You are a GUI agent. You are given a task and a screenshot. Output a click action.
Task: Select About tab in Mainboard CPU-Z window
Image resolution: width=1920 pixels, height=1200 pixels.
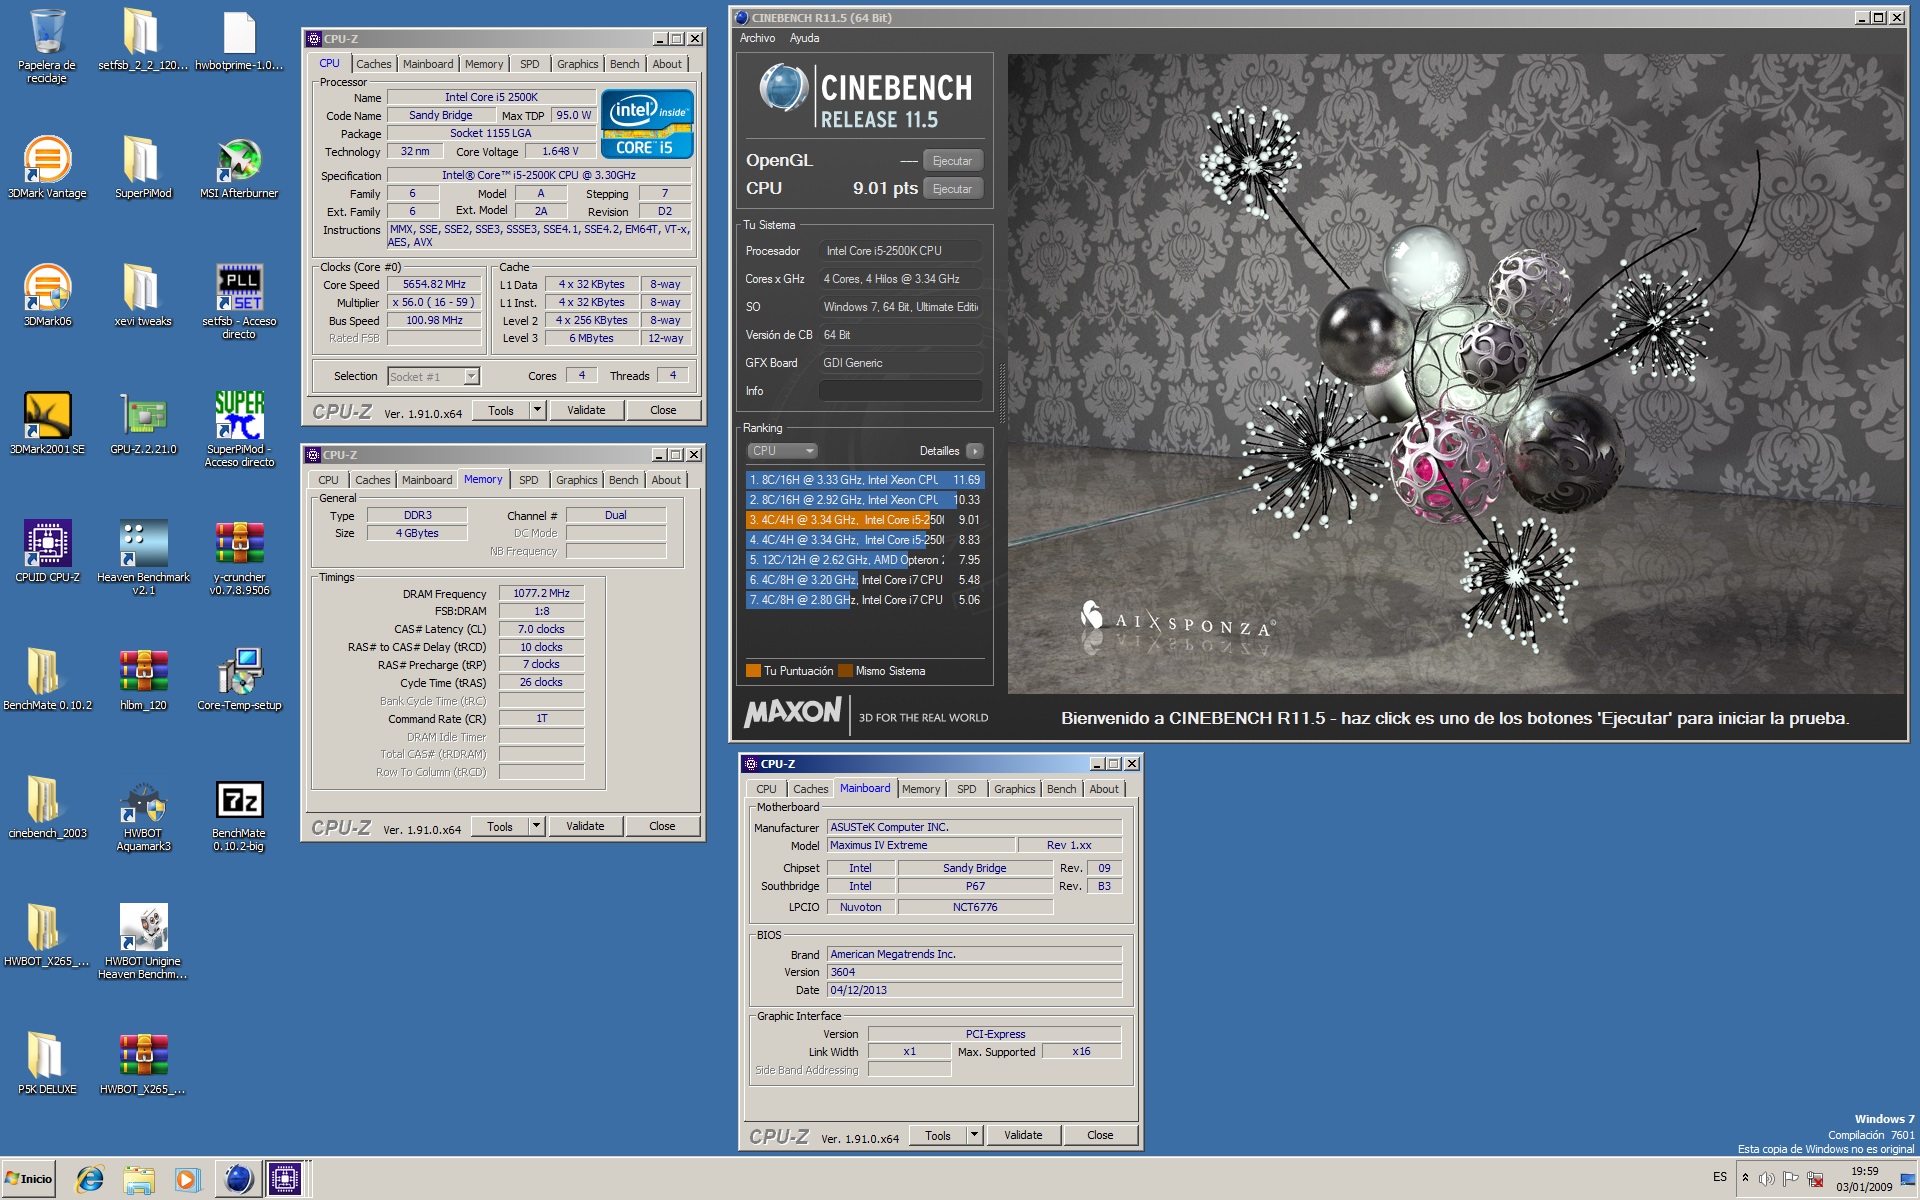pos(1104,789)
